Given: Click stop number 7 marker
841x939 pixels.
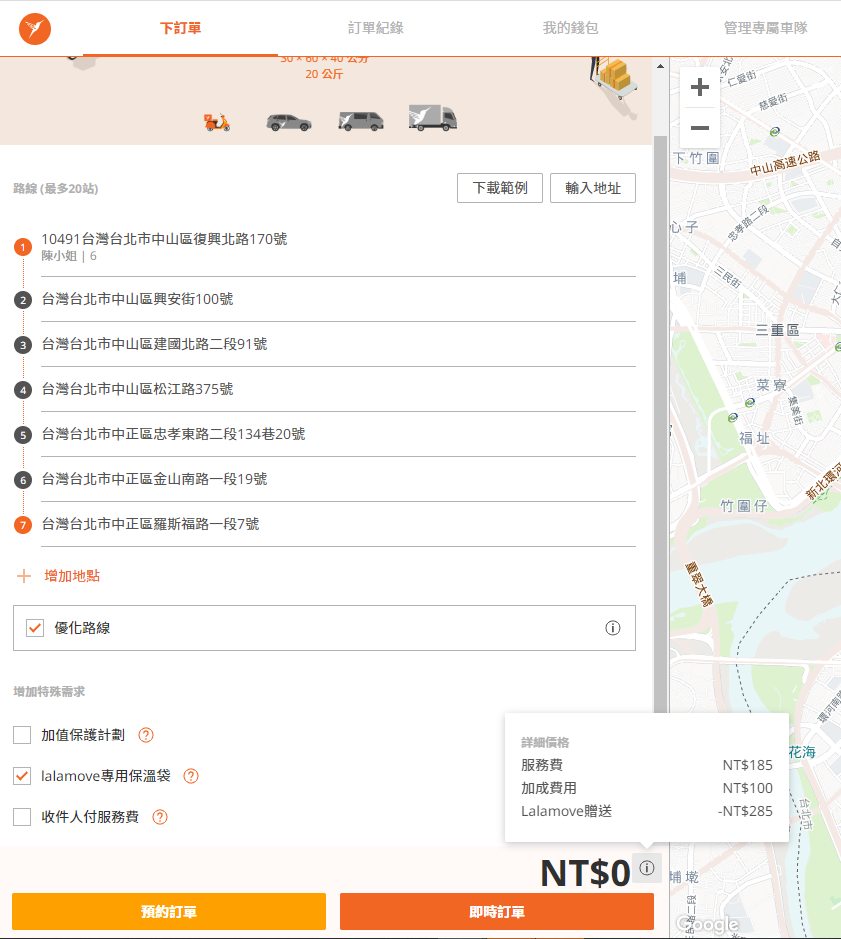Looking at the screenshot, I should (23, 525).
